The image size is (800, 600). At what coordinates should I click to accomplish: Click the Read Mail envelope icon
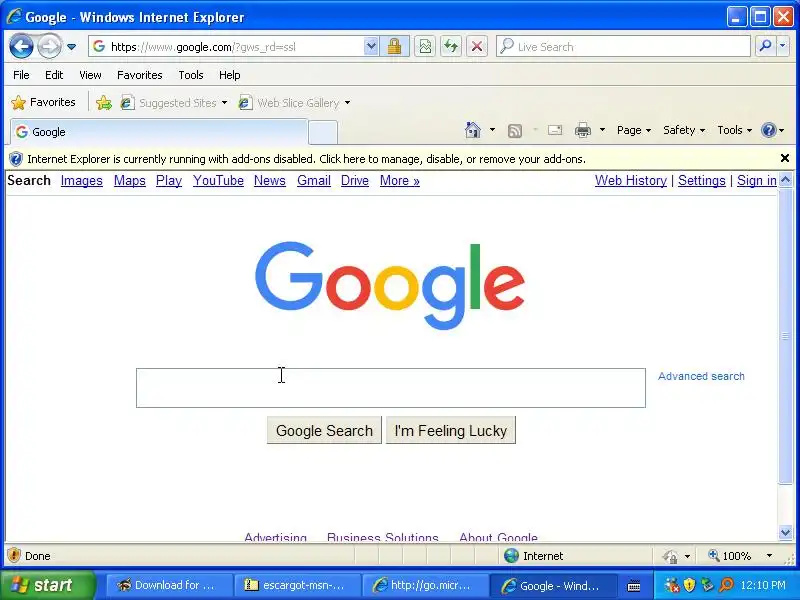[x=555, y=130]
